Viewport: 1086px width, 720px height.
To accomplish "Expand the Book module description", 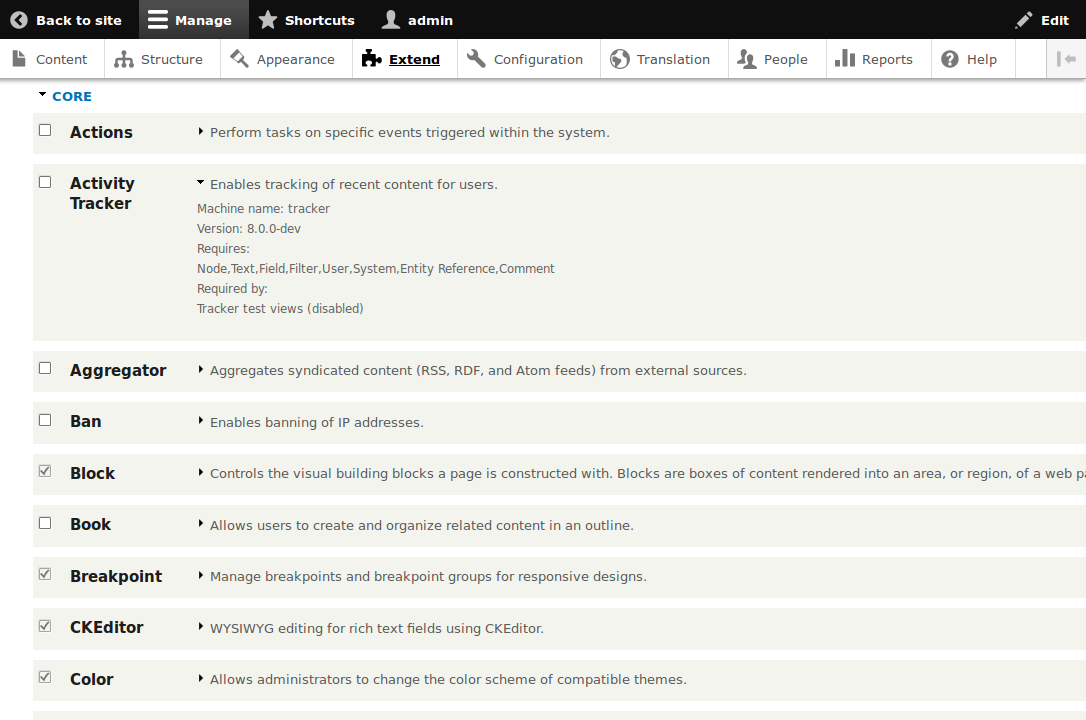I will click(x=201, y=524).
